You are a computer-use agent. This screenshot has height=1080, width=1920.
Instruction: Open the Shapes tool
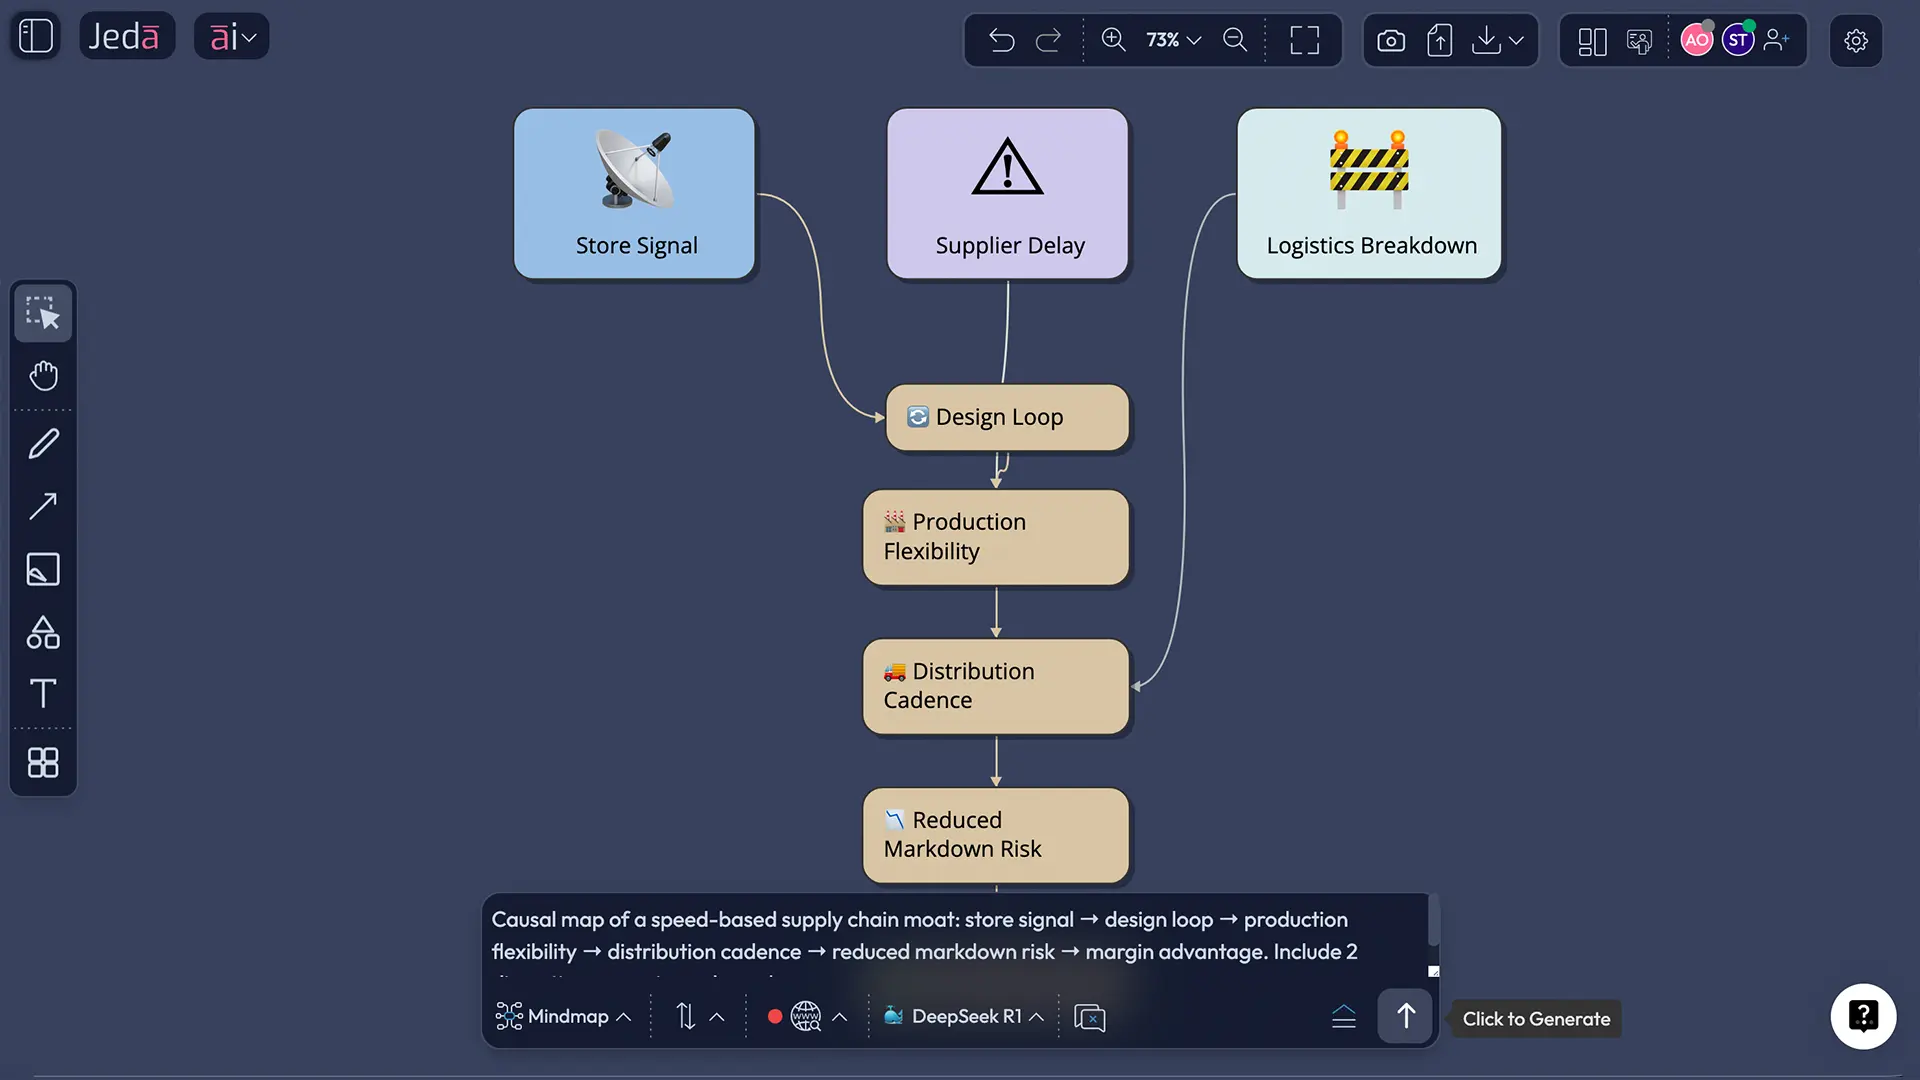tap(43, 632)
